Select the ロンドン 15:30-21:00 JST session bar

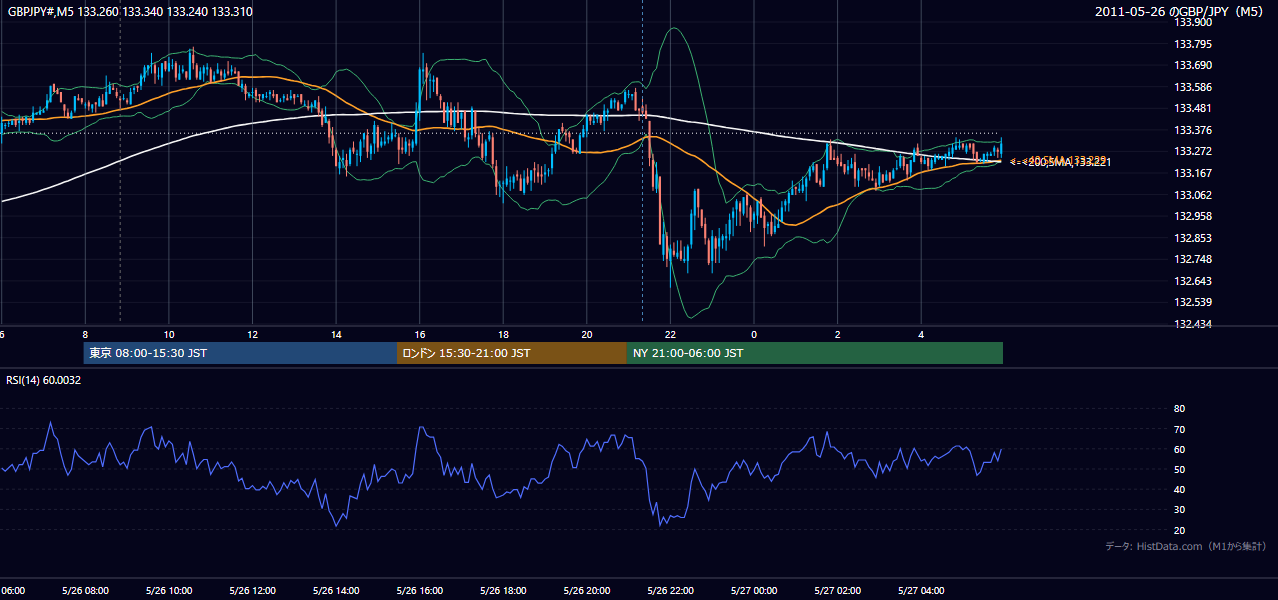(x=512, y=353)
